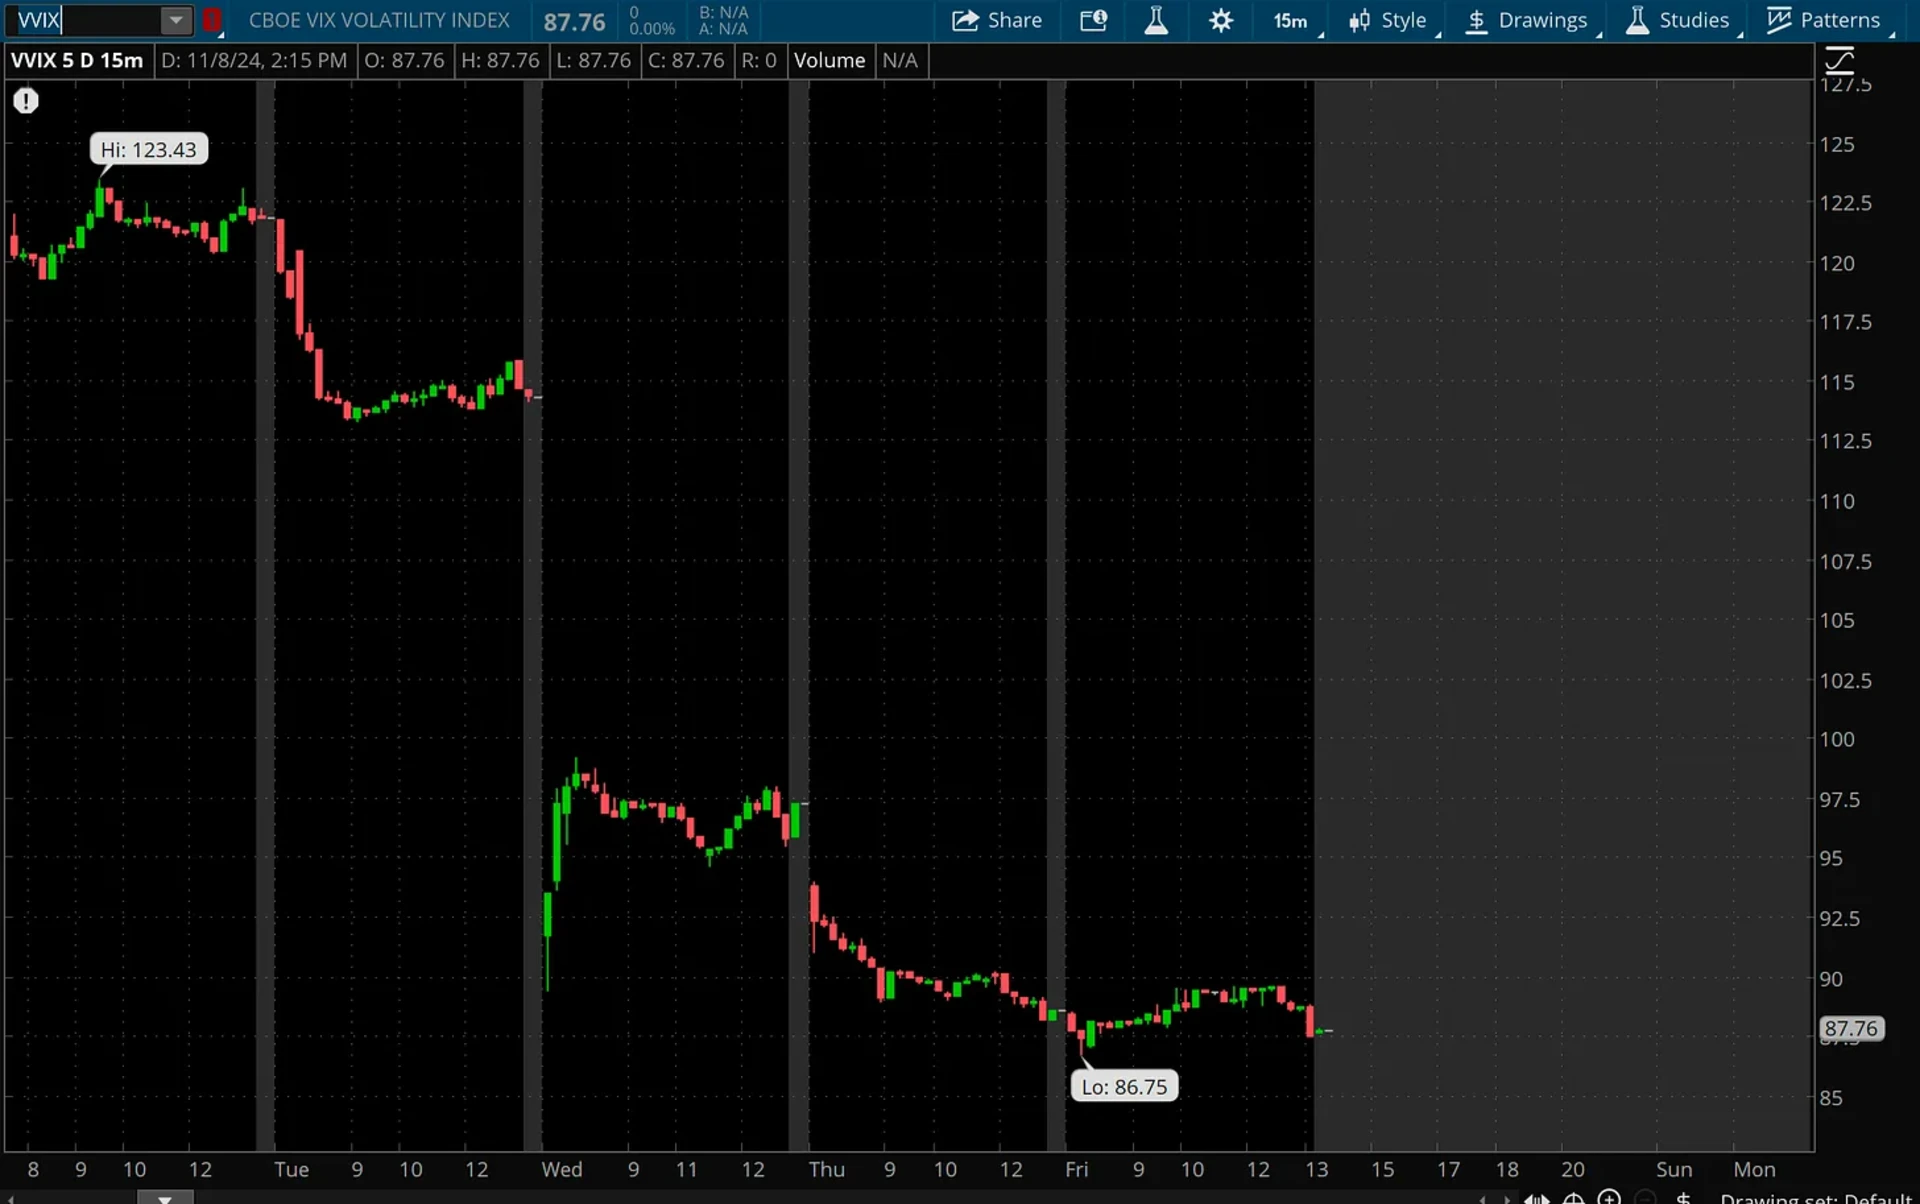
Task: Click the Sun label on time axis
Action: (x=1674, y=1170)
